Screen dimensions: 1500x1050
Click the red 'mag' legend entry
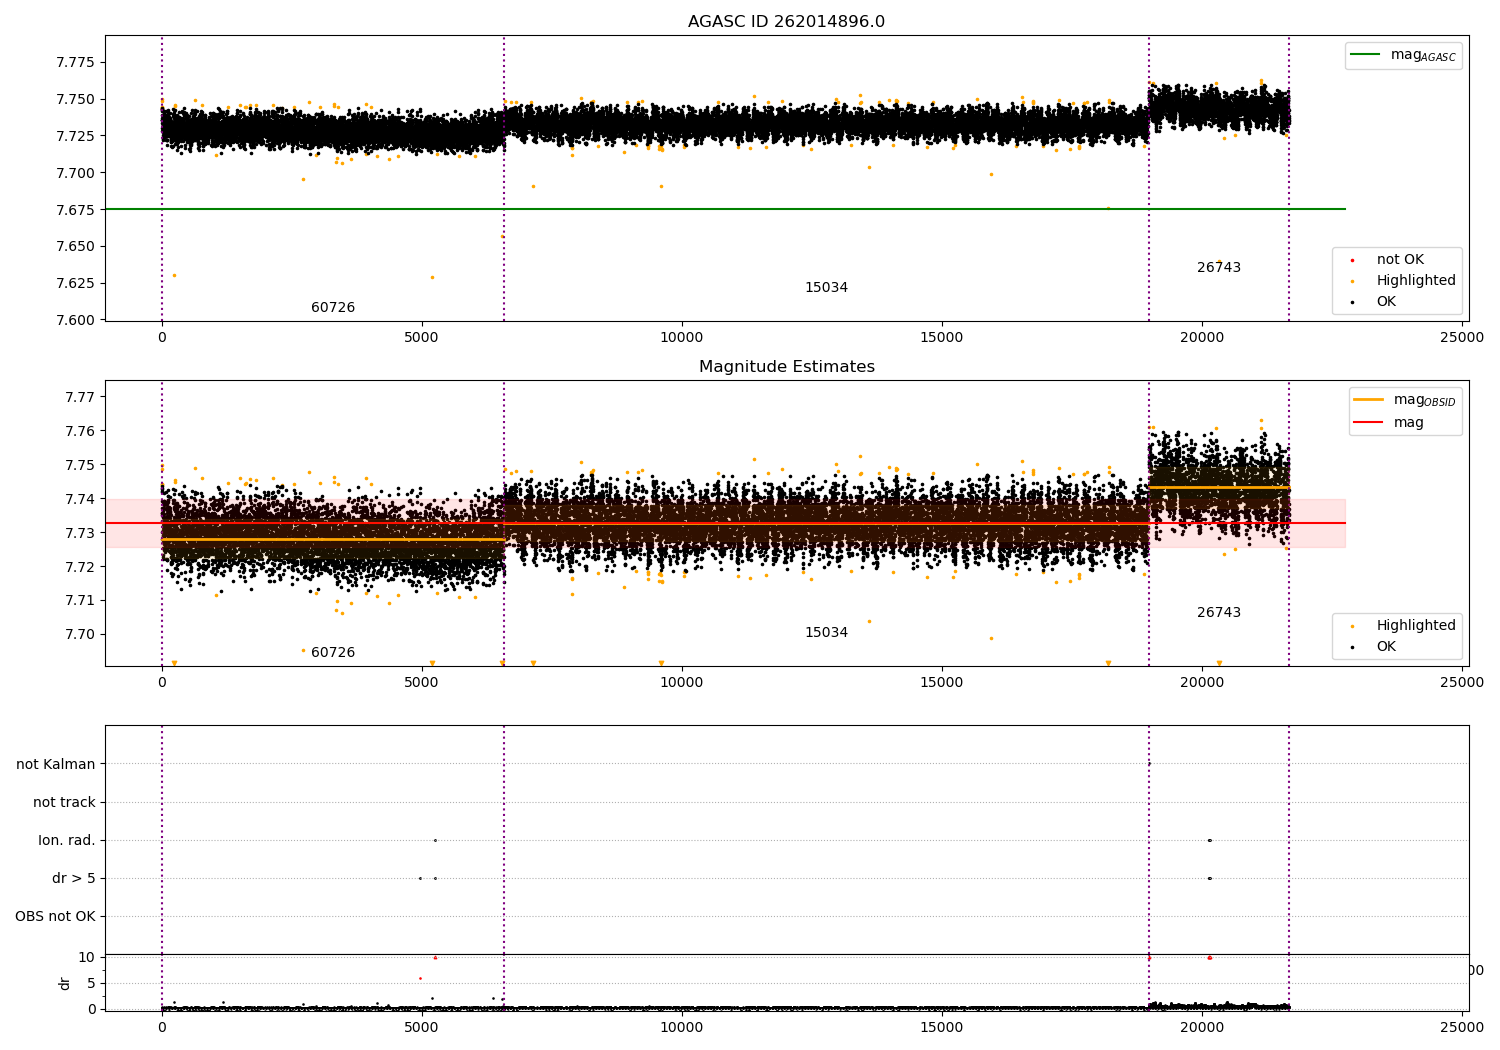[1389, 423]
